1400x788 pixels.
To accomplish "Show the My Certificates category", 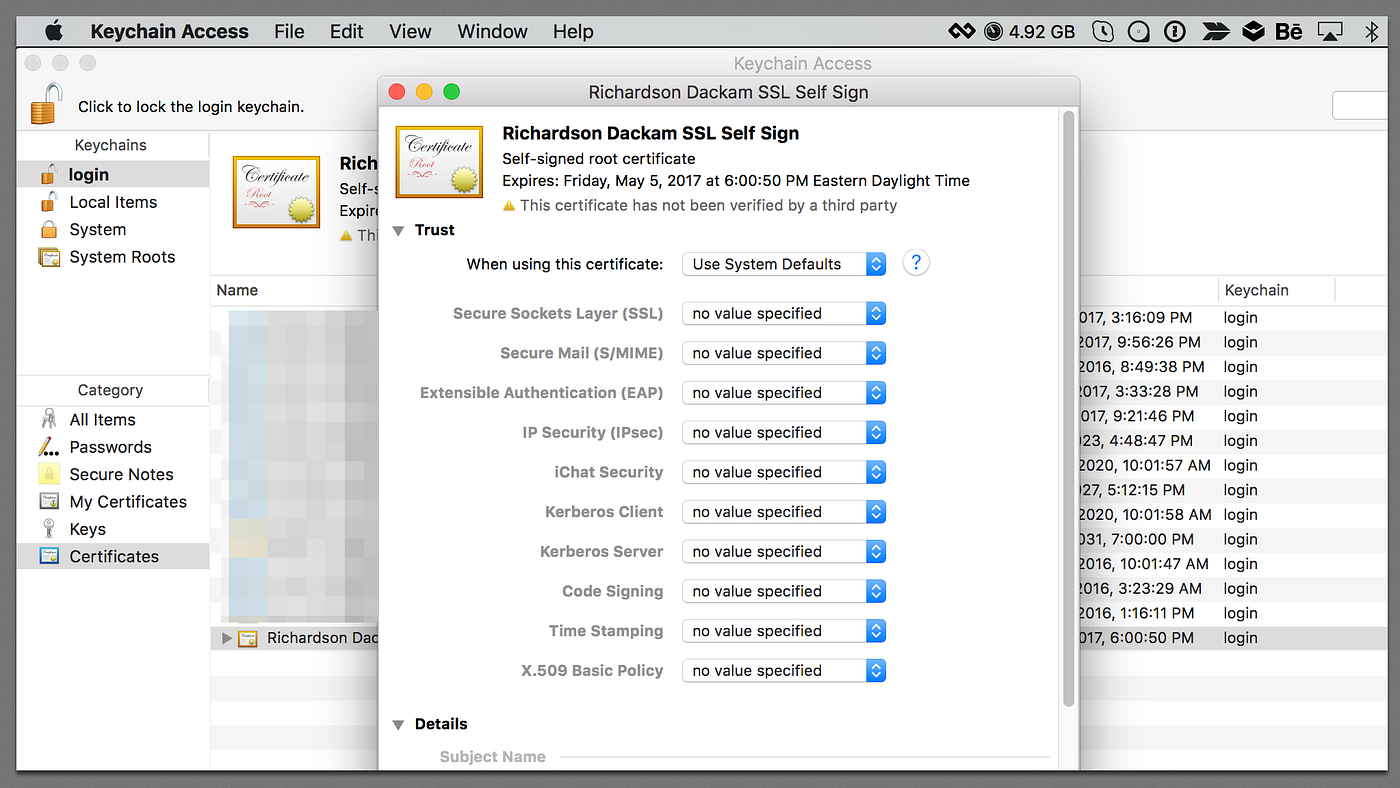I will point(113,502).
